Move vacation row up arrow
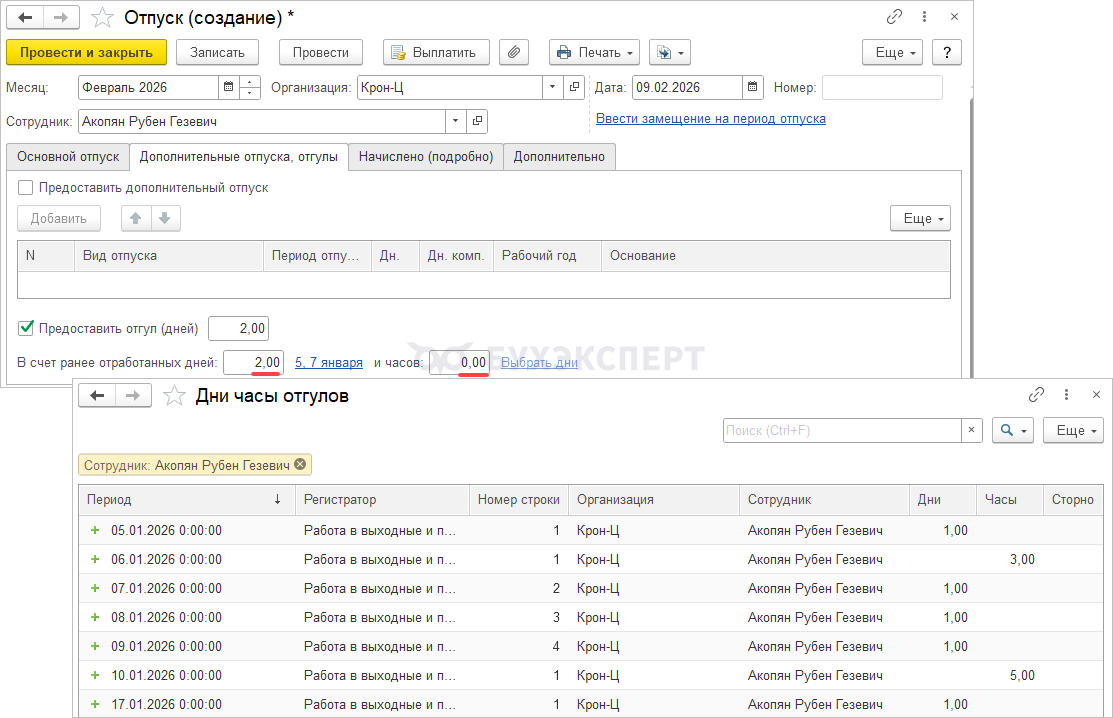The width and height of the screenshot is (1113, 718). 136,218
